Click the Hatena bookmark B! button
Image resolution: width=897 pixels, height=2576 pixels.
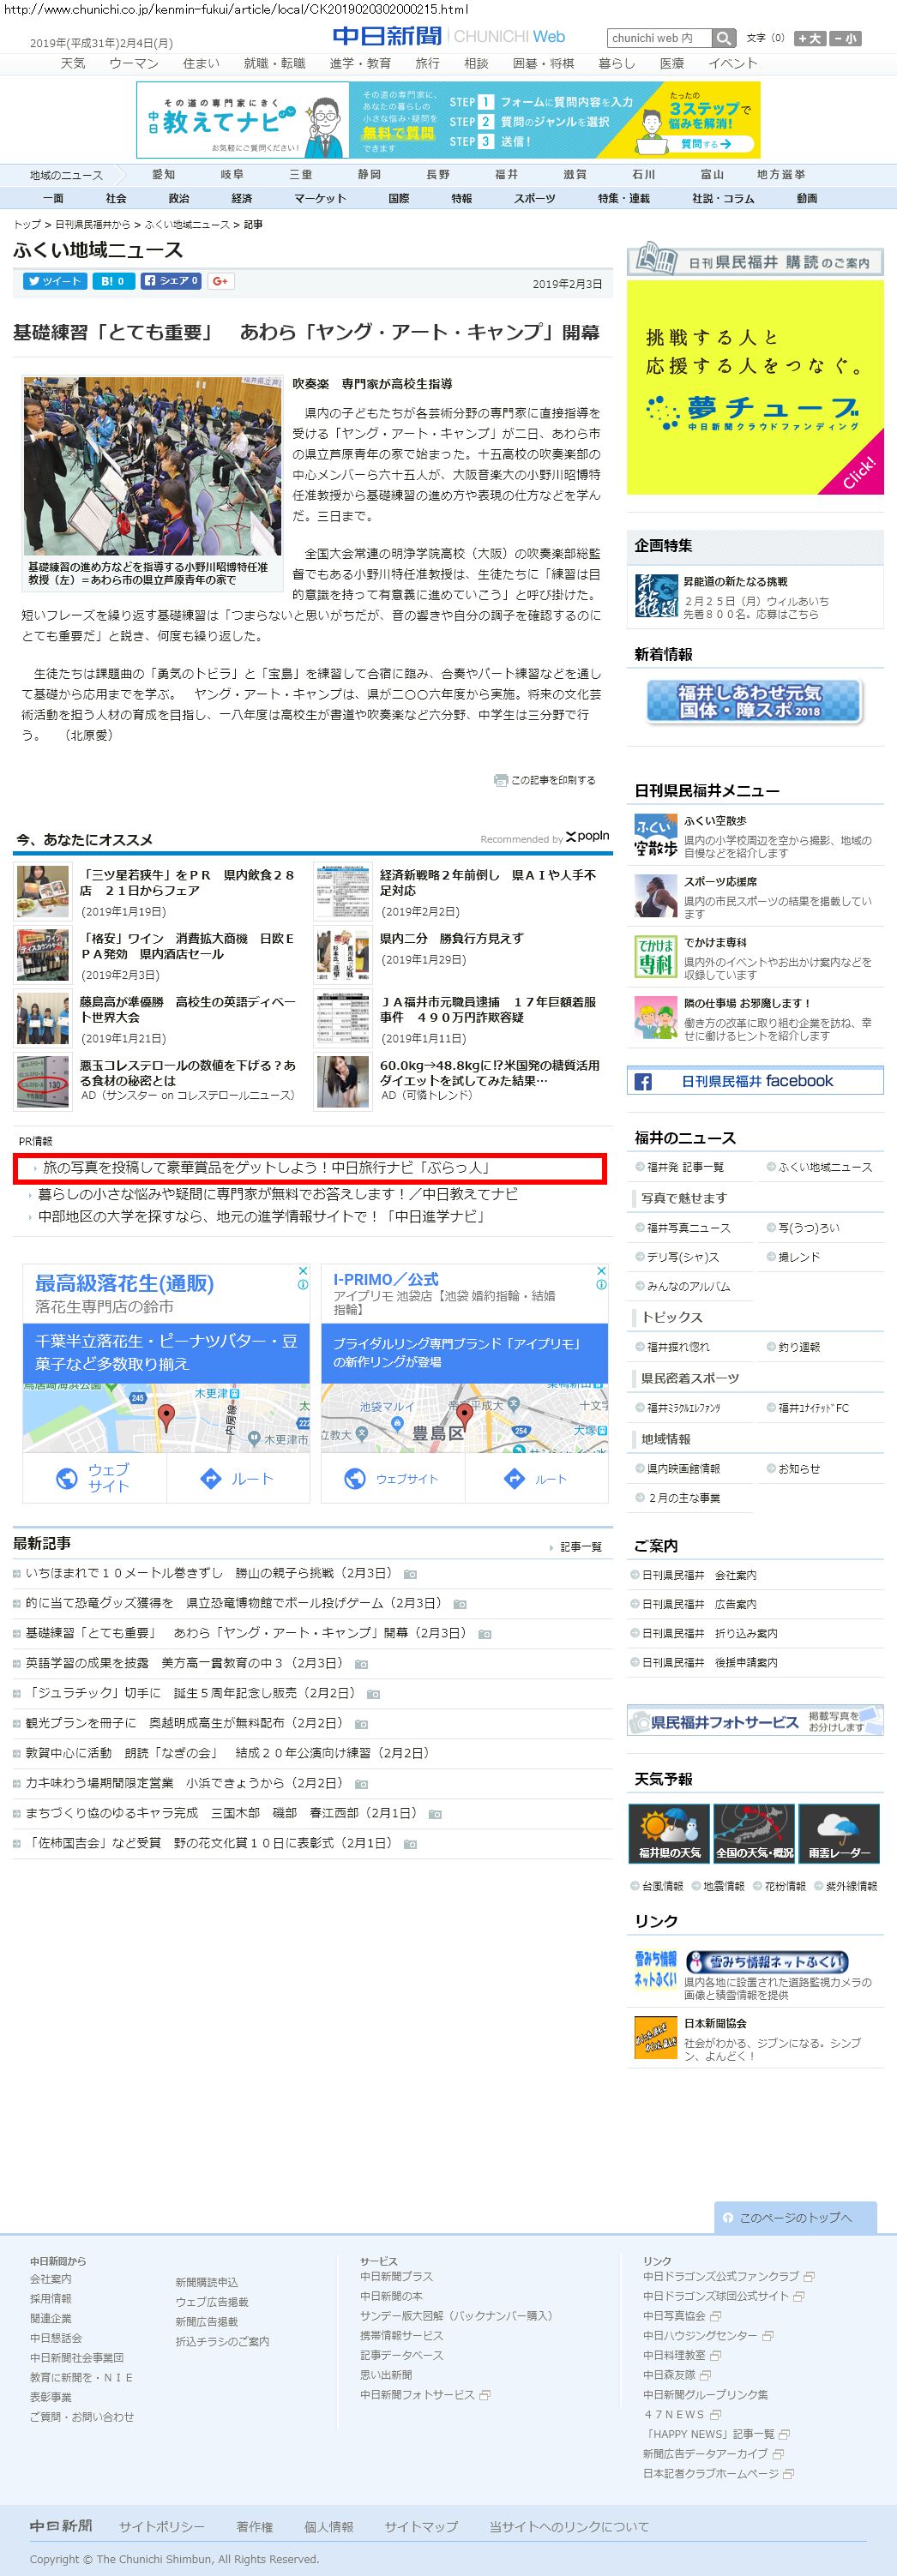113,281
